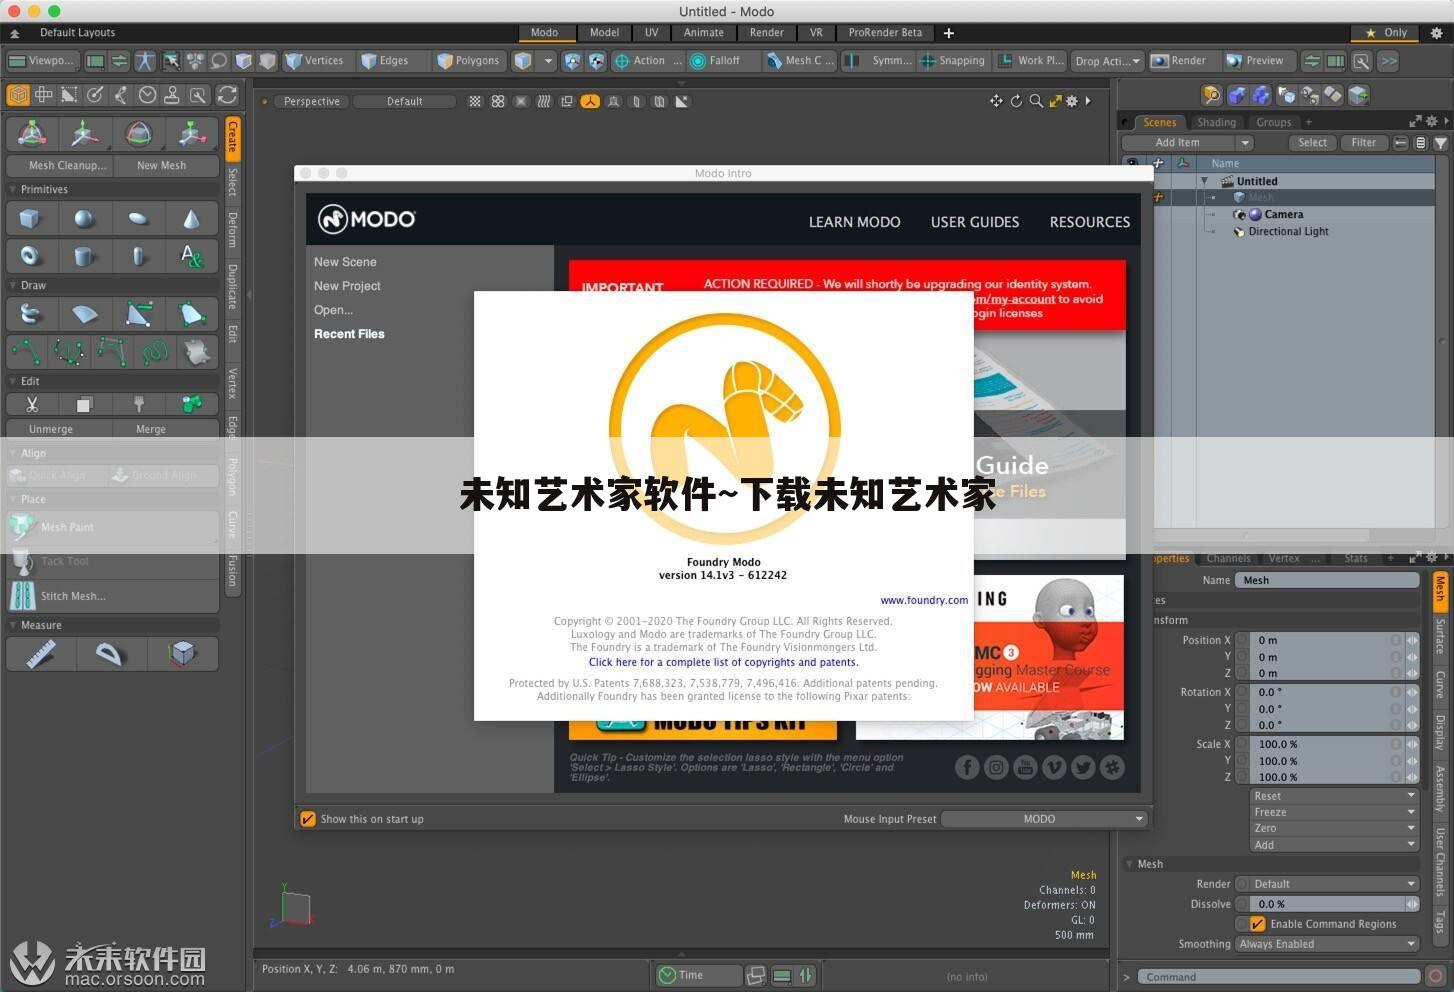1454x992 pixels.
Task: Choose the Capsule primitive tool
Action: 138,255
